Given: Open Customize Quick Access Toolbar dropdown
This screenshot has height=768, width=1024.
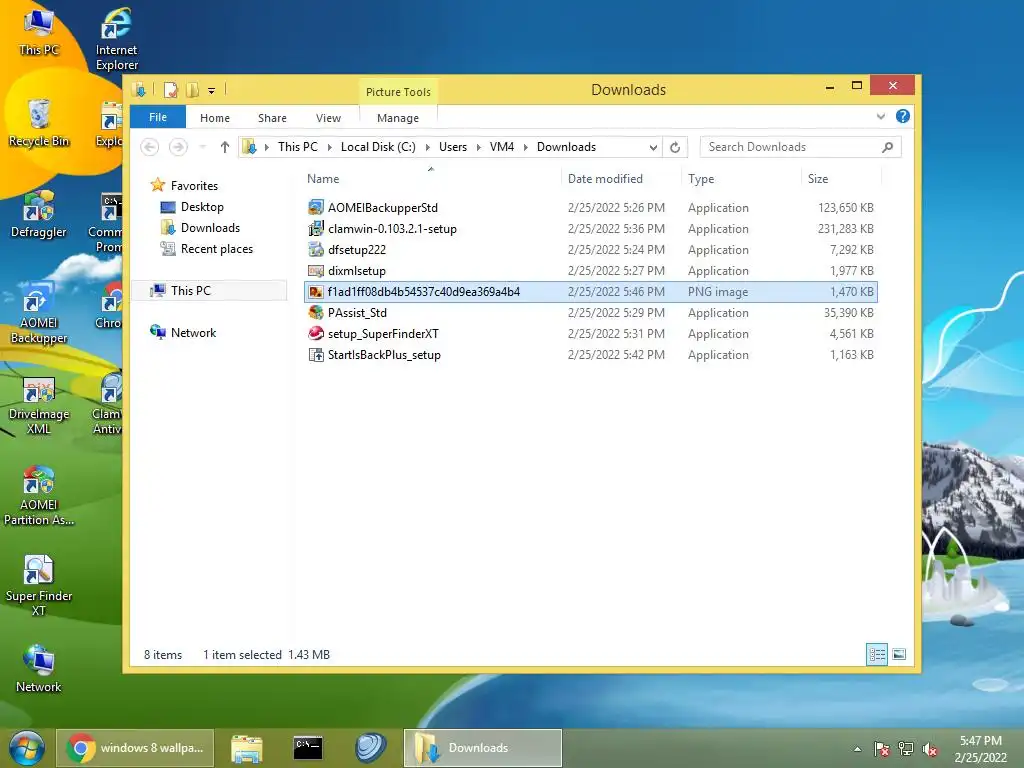Looking at the screenshot, I should point(212,91).
